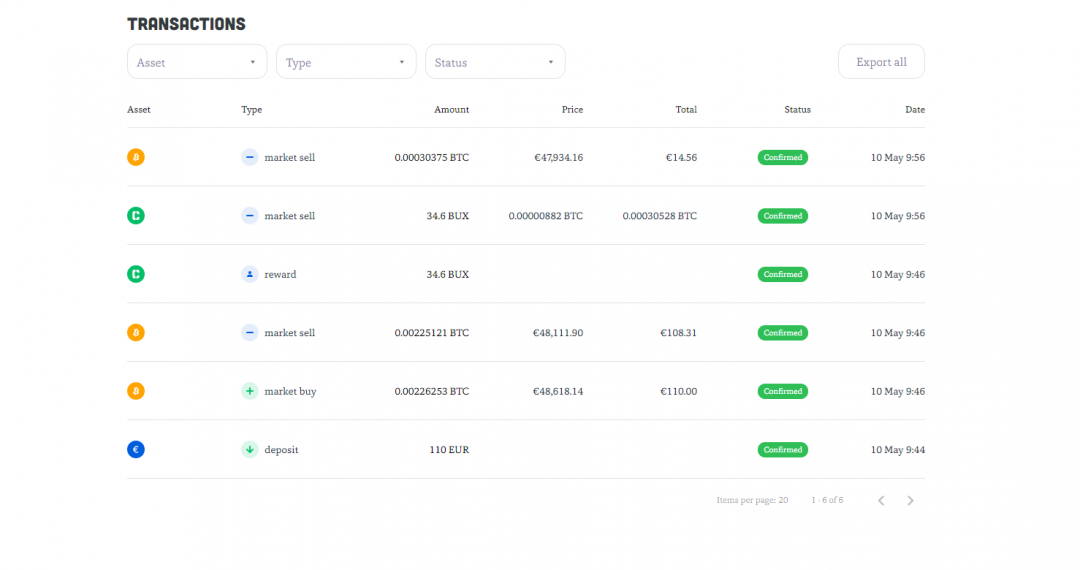Click the Confirmed badge in the deposit row
1080x570 pixels.
tap(782, 450)
